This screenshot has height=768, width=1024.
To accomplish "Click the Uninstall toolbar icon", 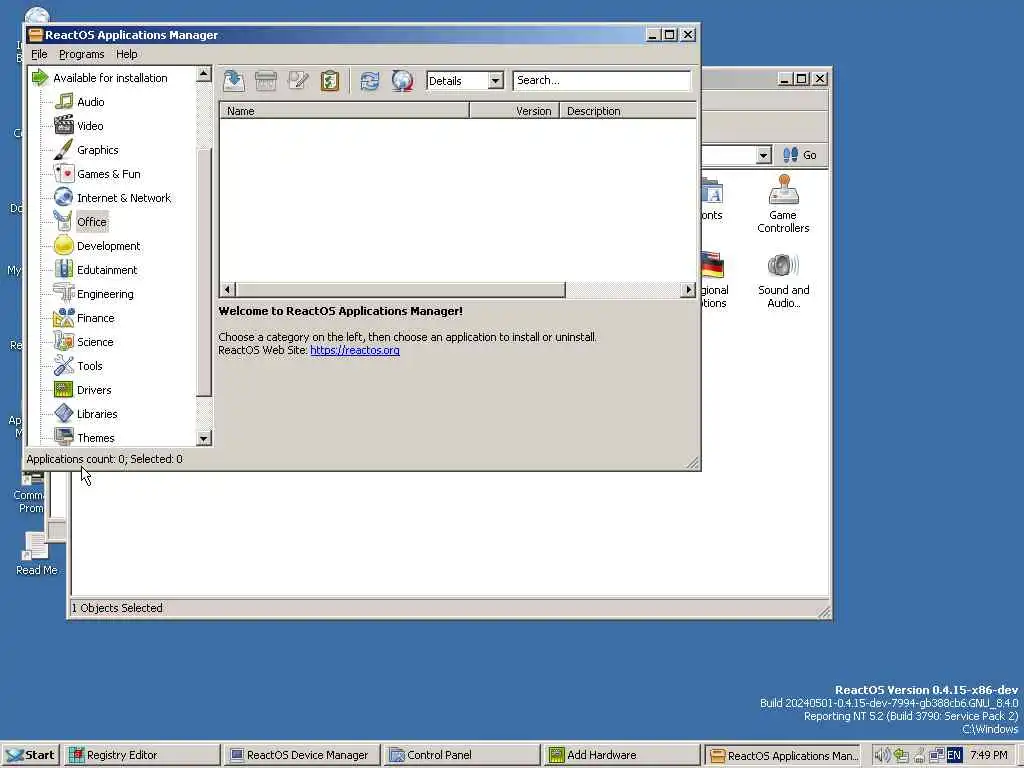I will [266, 81].
